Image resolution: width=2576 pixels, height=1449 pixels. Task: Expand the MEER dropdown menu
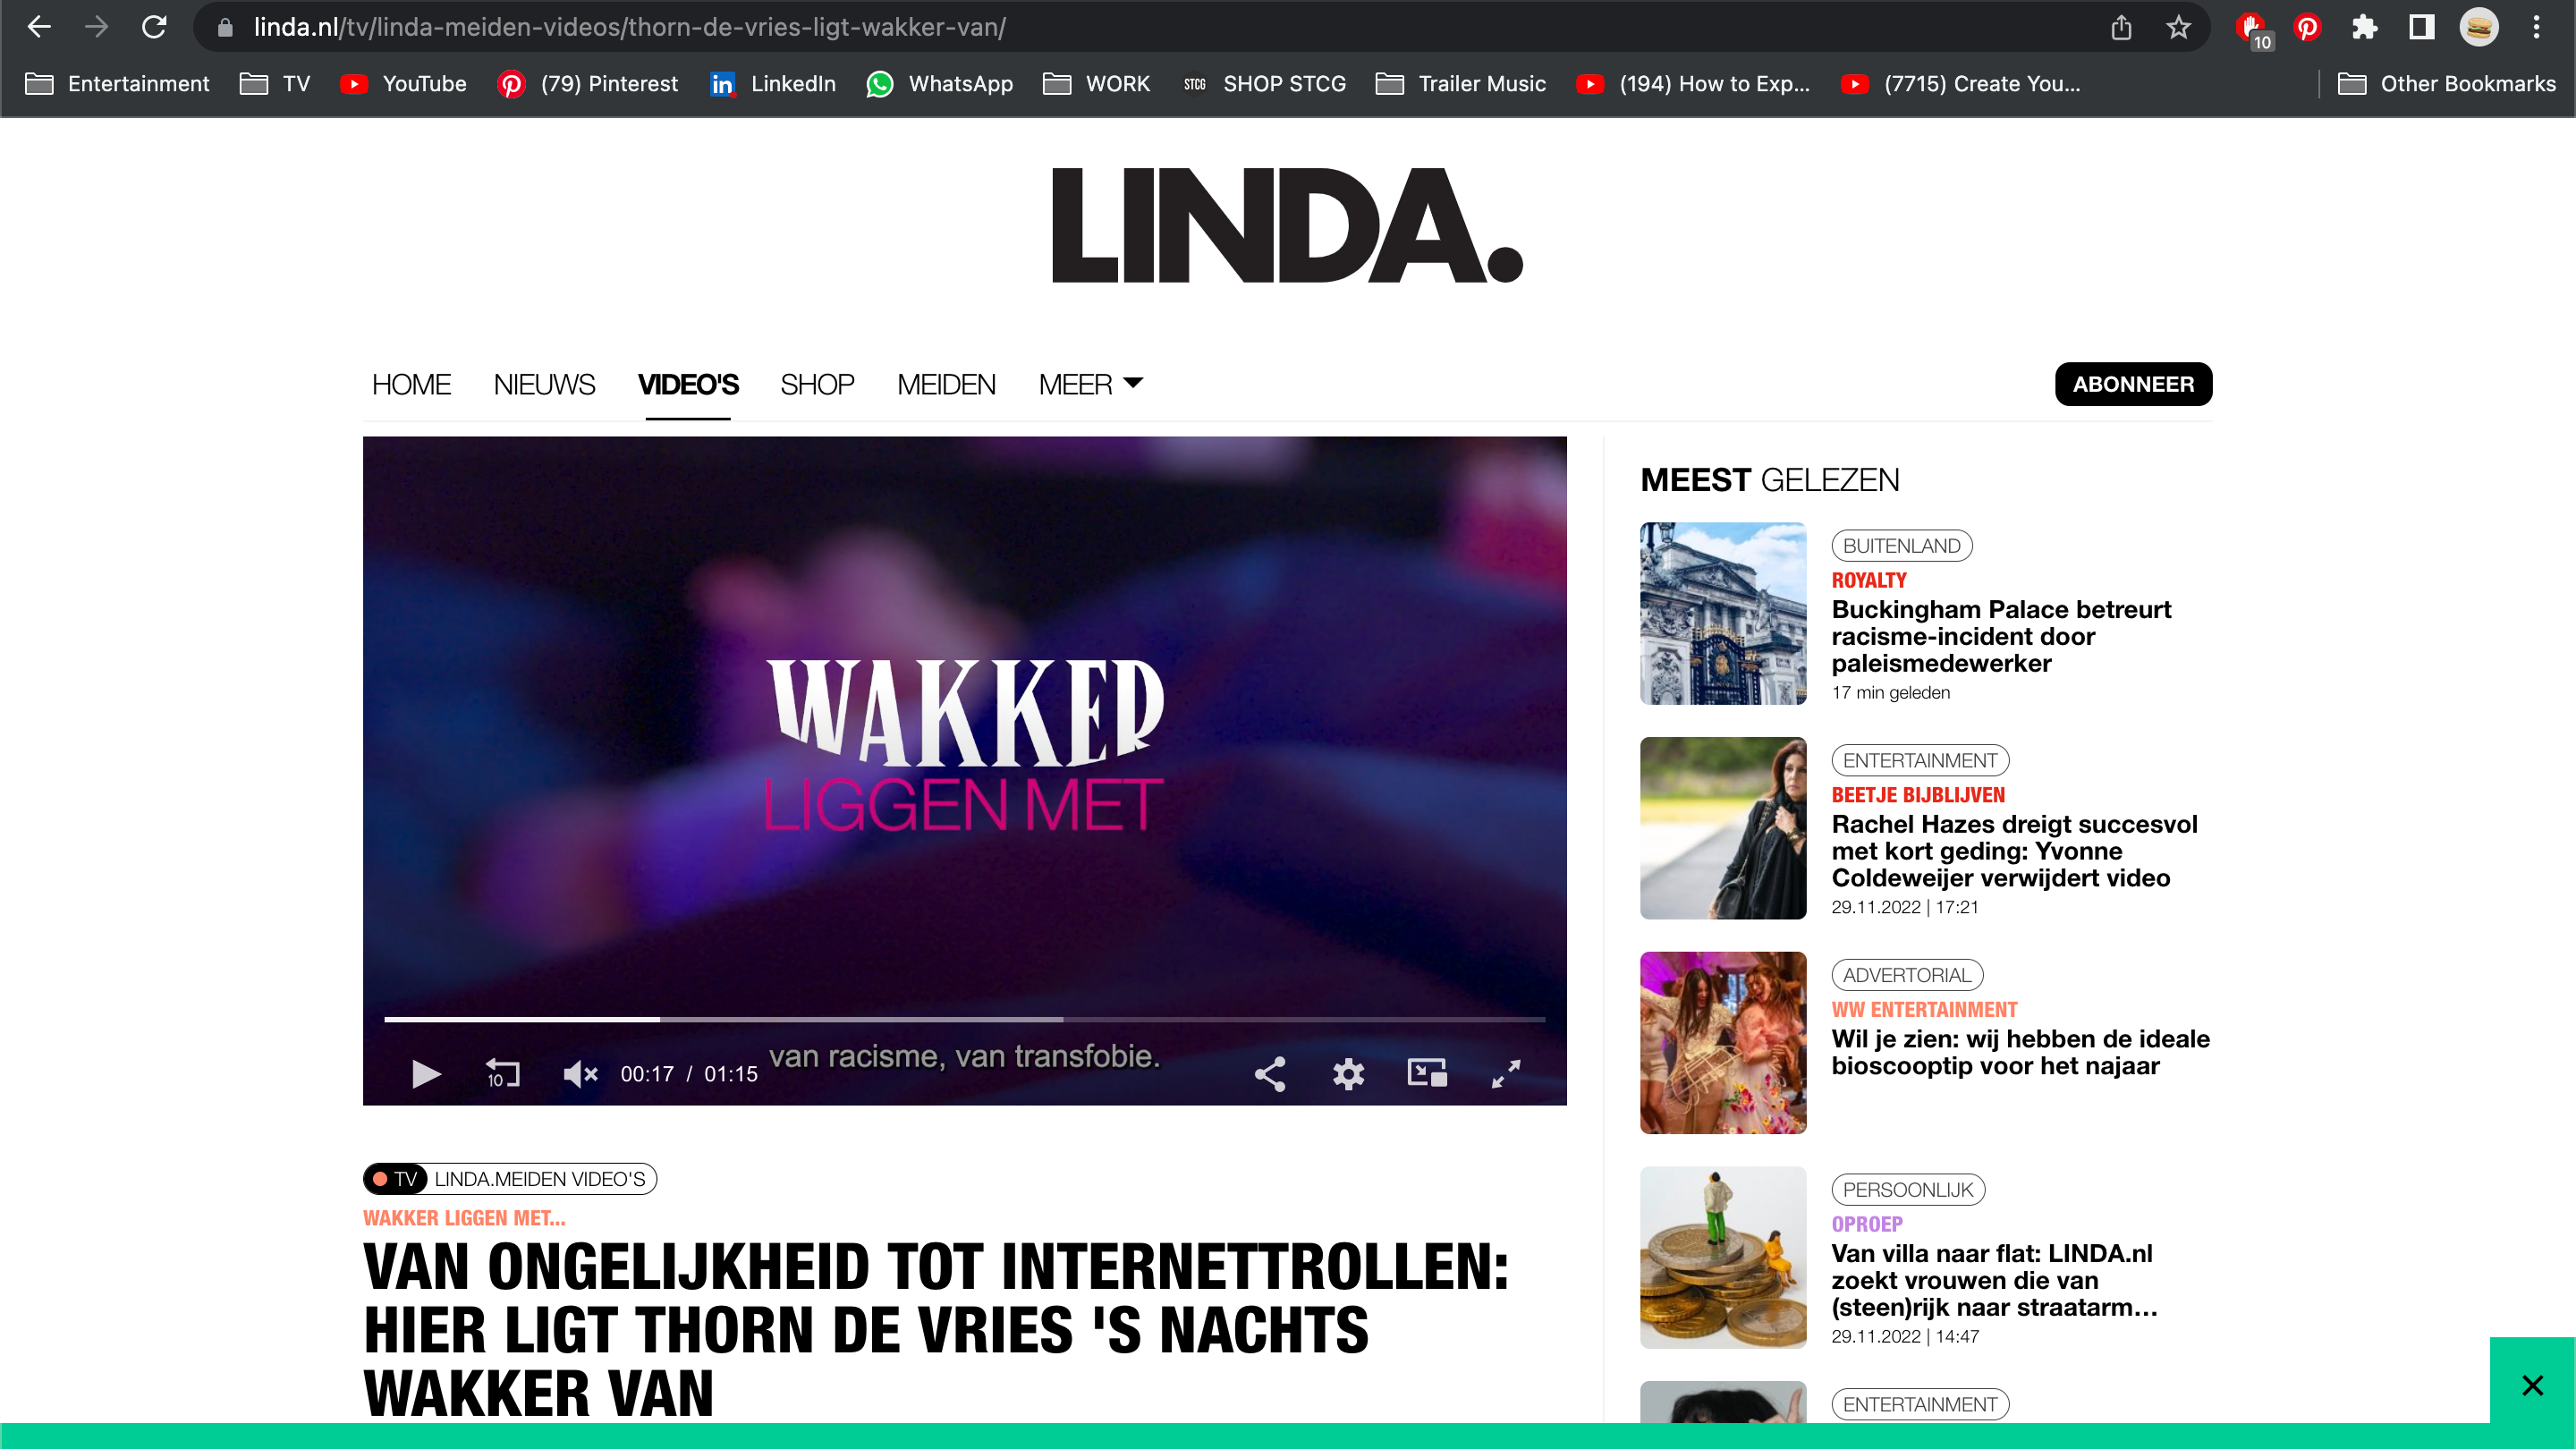[x=1091, y=384]
